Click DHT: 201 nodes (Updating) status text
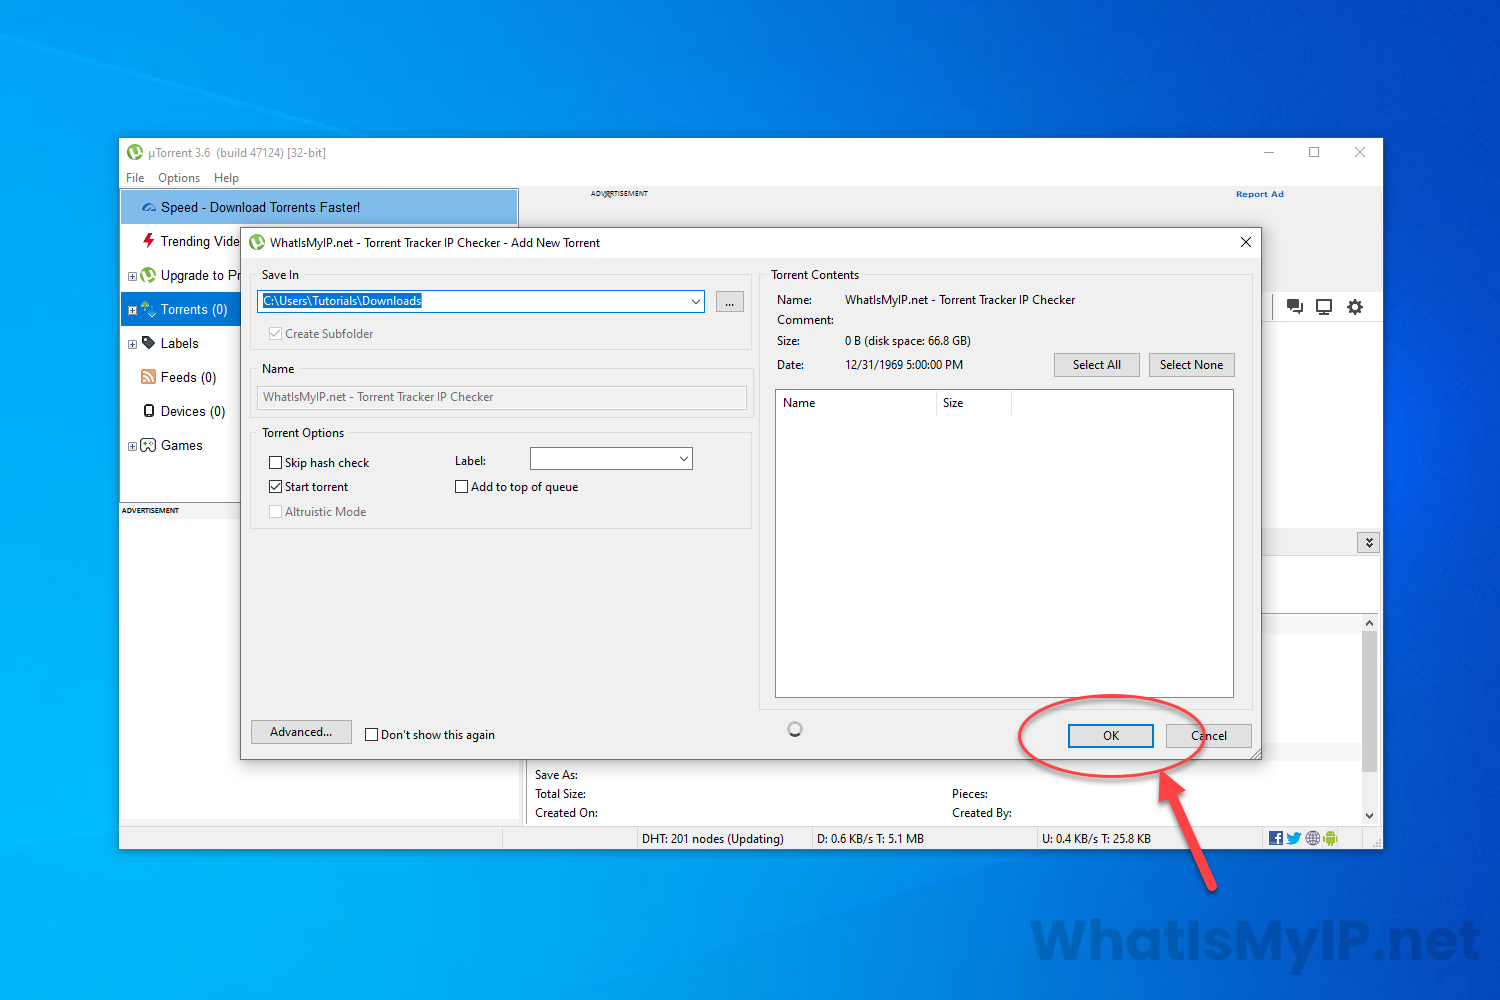This screenshot has width=1500, height=1000. (713, 839)
